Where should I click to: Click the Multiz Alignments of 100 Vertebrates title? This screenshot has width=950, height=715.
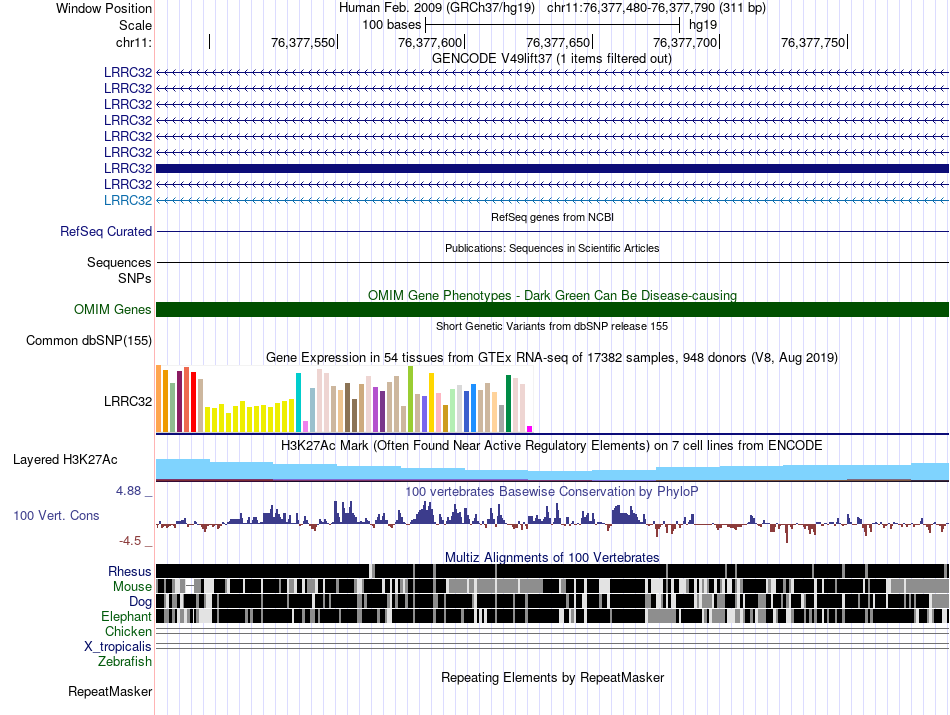click(x=552, y=557)
